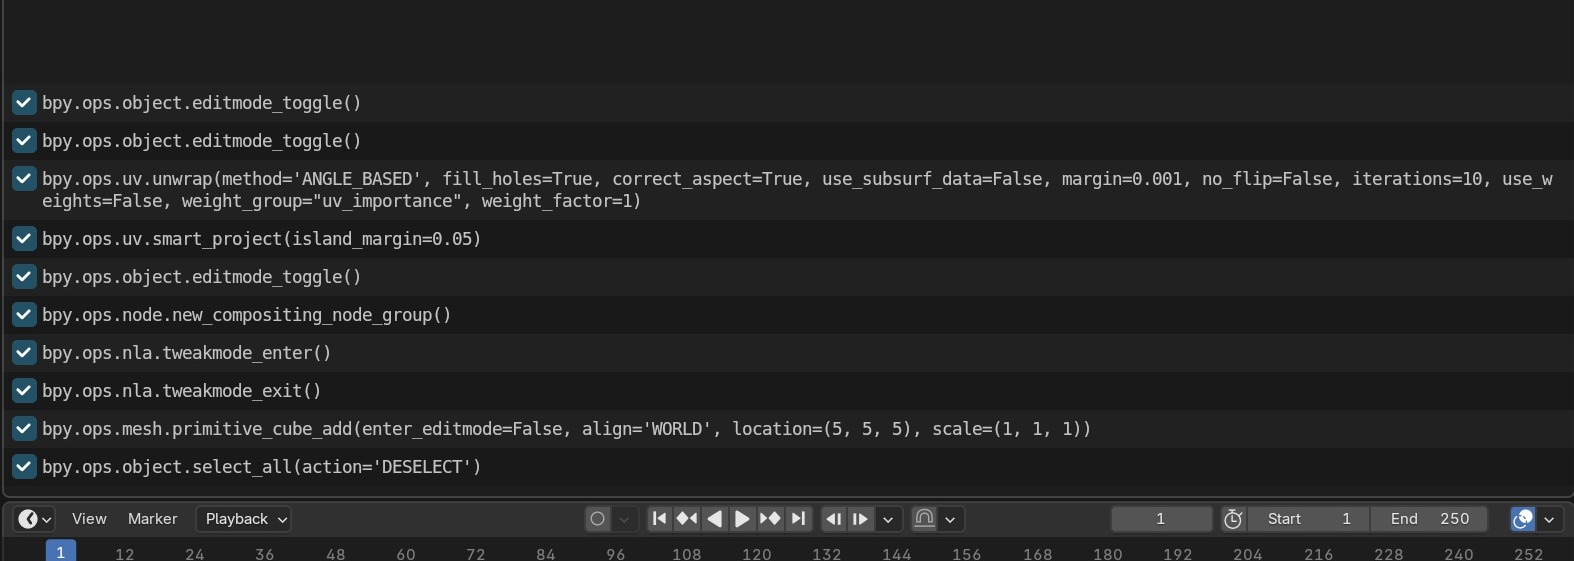Uncheck the uv.smart_project log entry
The width and height of the screenshot is (1574, 561).
[x=24, y=239]
